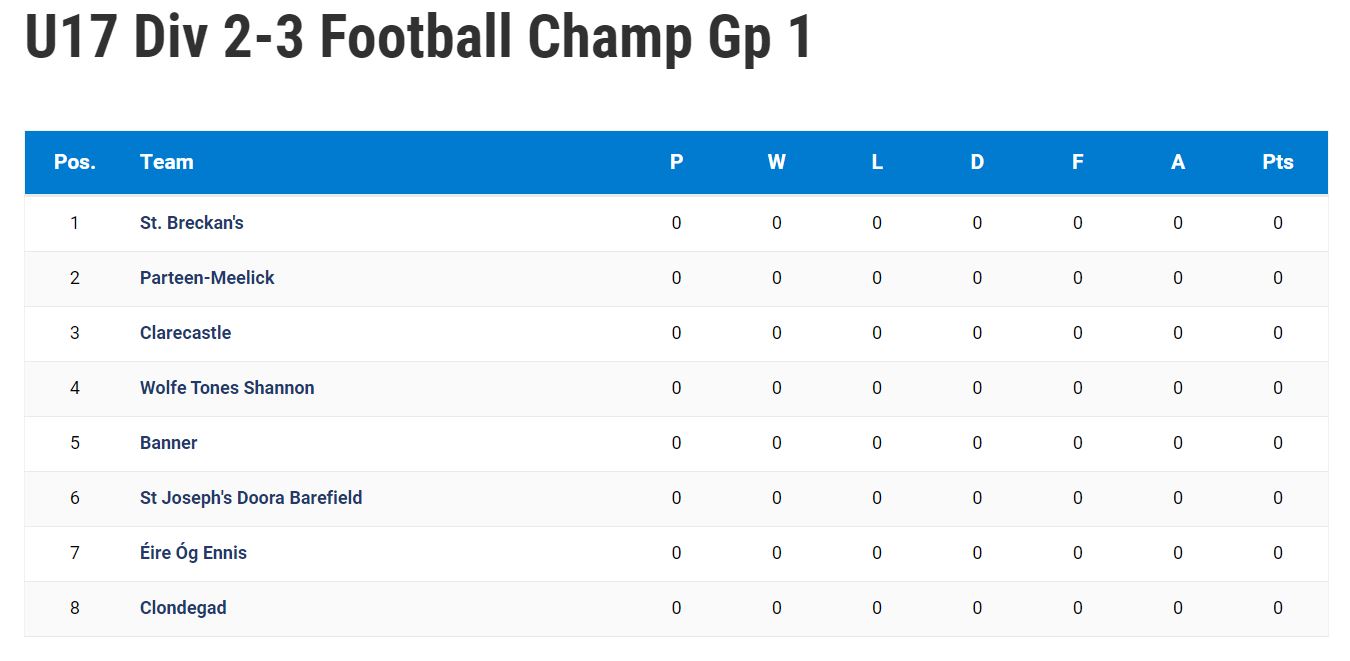Open the Wolfe Tones Shannon team link
The image size is (1350, 661).
pyautogui.click(x=227, y=388)
